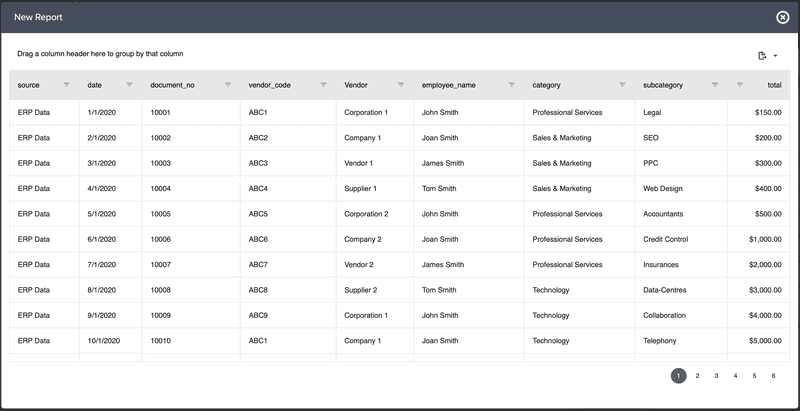Click the filter icon in source column
This screenshot has height=411, width=800.
point(67,85)
